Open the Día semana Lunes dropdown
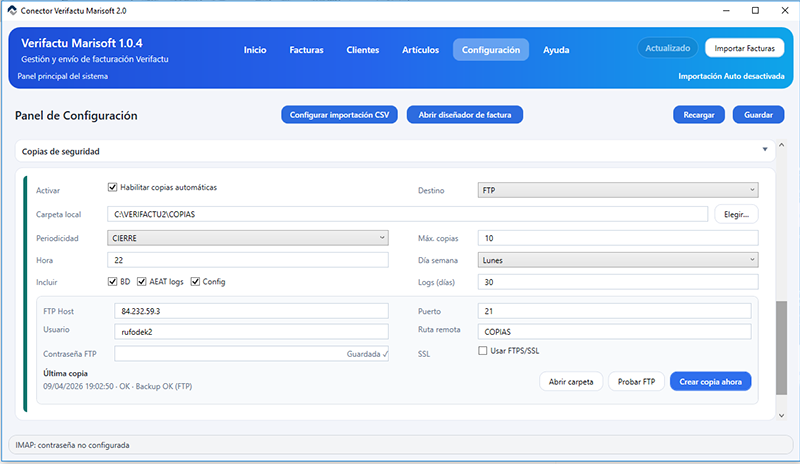This screenshot has height=464, width=800. (618, 260)
